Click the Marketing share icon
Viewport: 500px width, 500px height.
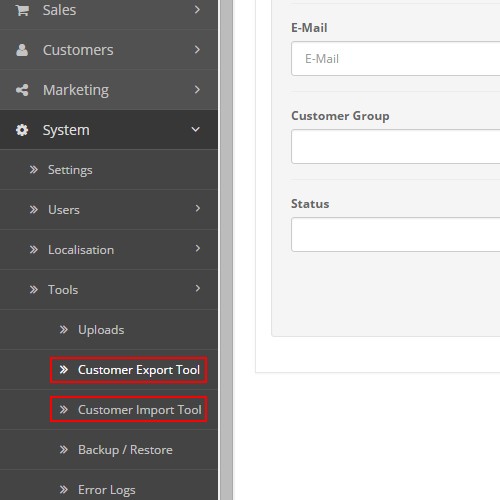coord(22,90)
